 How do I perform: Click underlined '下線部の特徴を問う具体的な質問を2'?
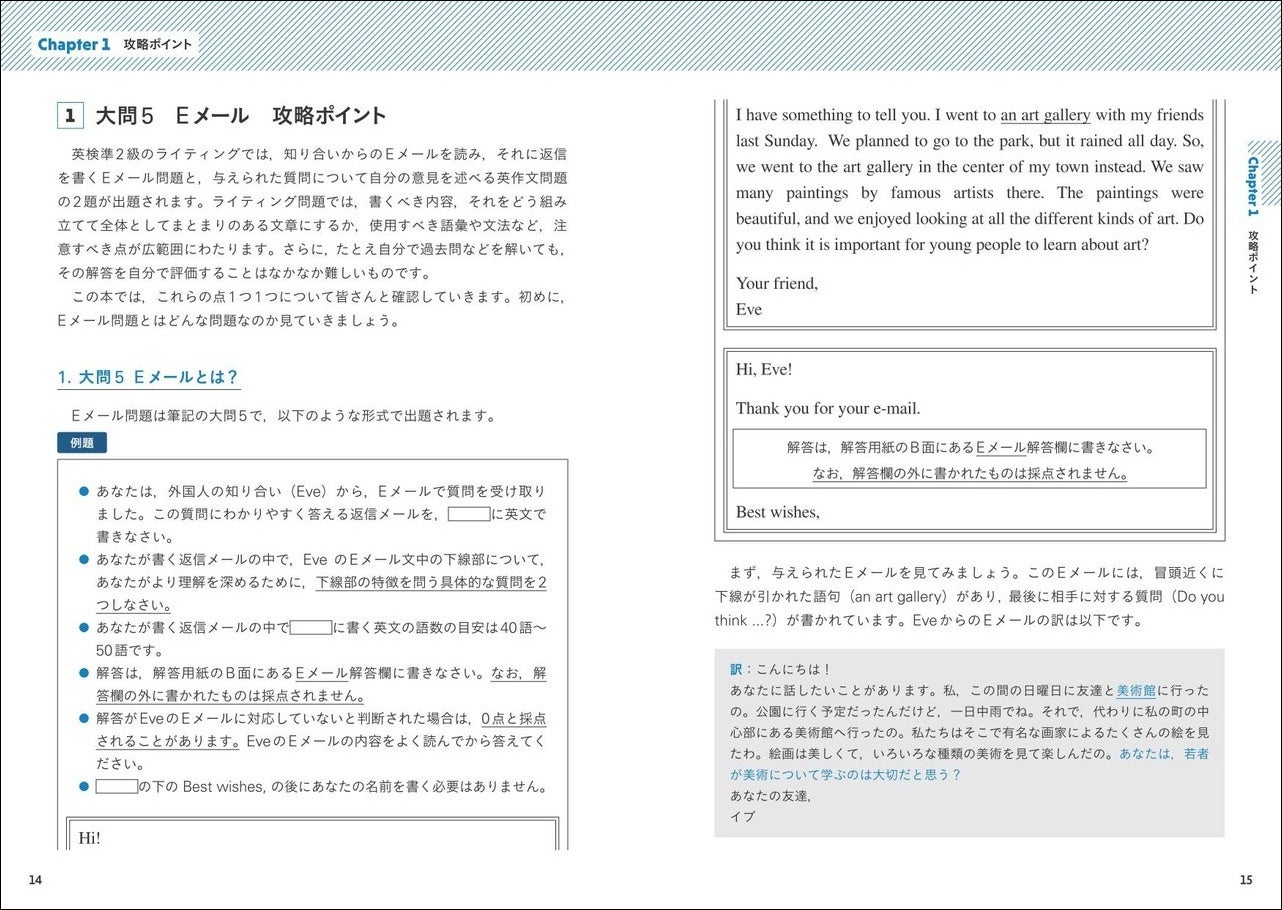[431, 582]
